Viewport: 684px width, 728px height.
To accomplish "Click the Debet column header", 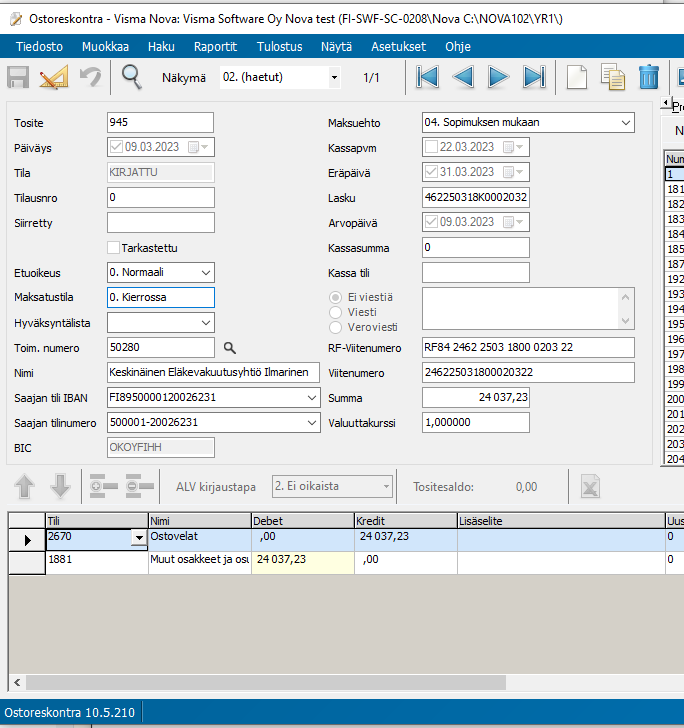I will [x=303, y=521].
